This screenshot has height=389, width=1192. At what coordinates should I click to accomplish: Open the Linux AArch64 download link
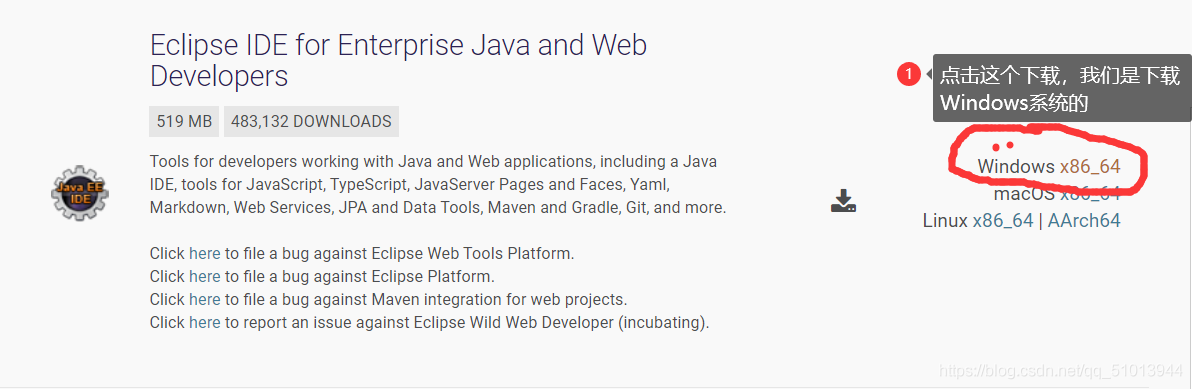pyautogui.click(x=1084, y=221)
